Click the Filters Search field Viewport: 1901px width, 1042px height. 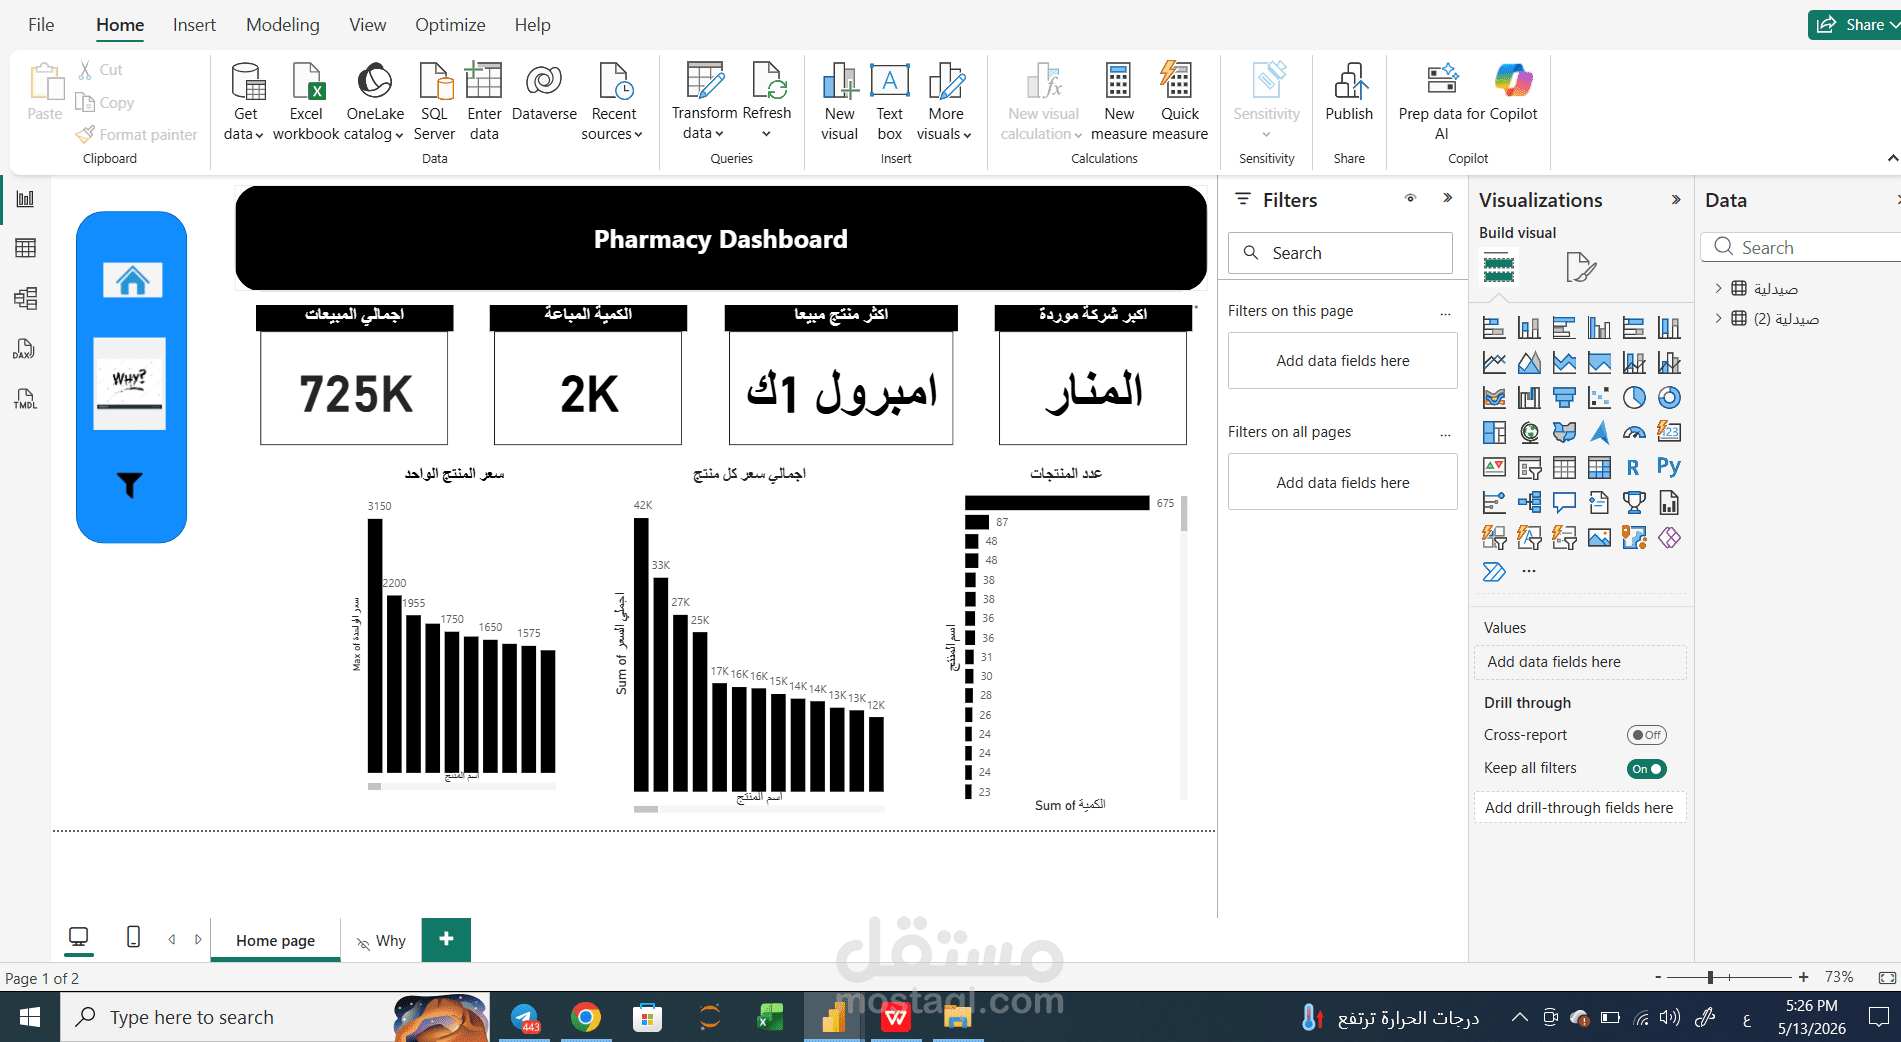coord(1340,253)
